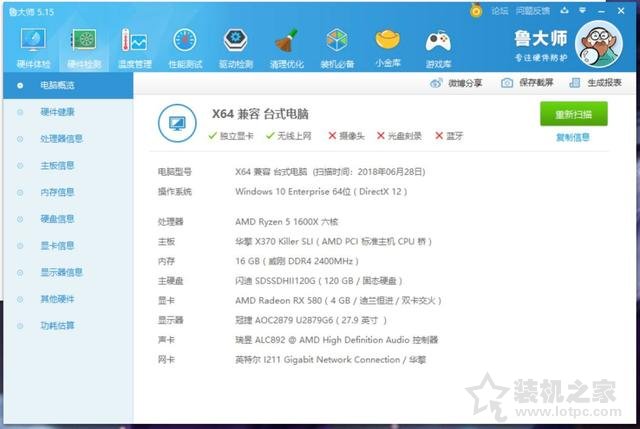Click the gold medal icon in title bar

(x=476, y=10)
